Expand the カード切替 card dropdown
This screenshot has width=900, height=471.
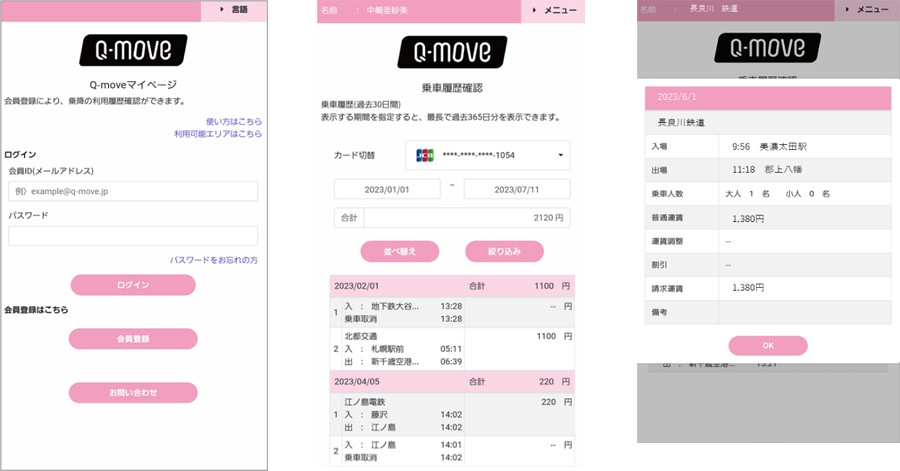[487, 155]
